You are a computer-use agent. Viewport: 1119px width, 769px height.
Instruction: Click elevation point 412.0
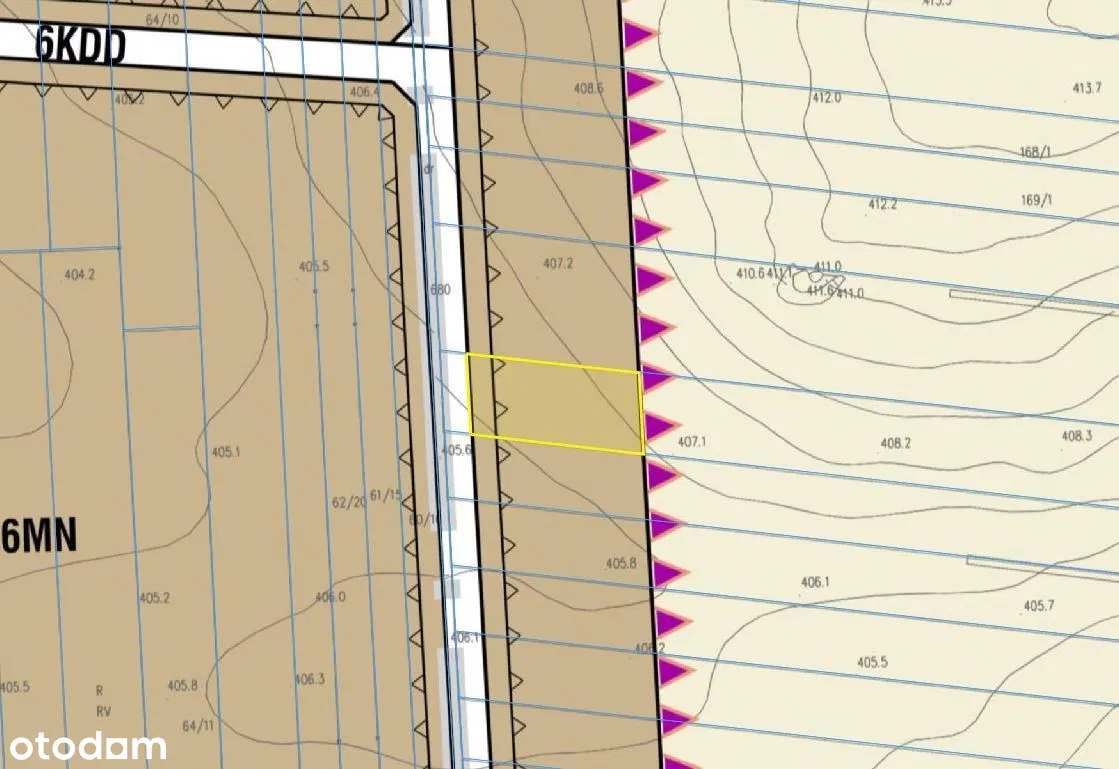[x=827, y=98]
